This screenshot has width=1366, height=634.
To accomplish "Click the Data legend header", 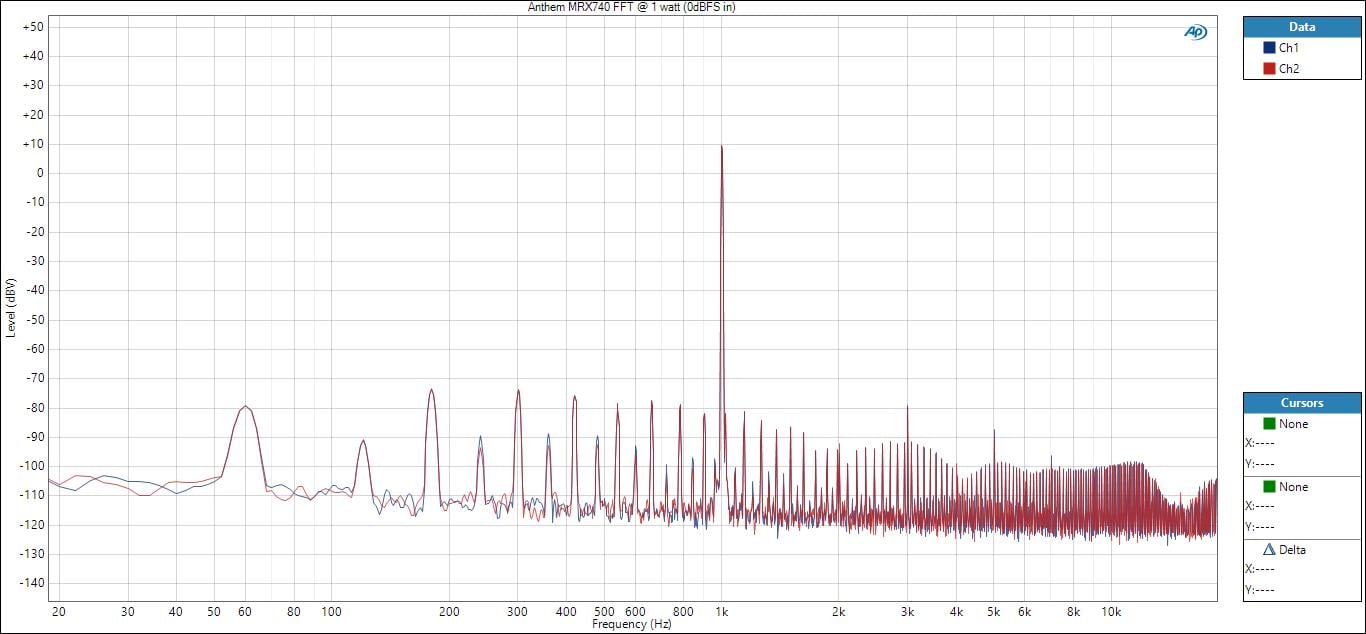I will (1301, 27).
